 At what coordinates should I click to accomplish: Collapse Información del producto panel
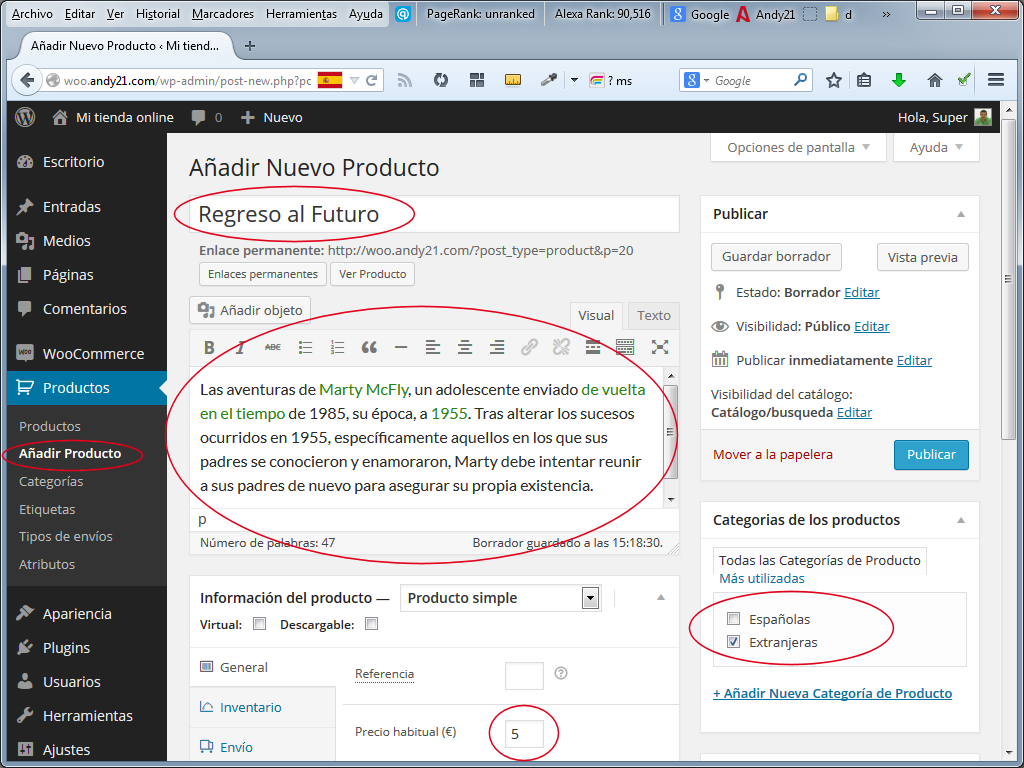(660, 598)
